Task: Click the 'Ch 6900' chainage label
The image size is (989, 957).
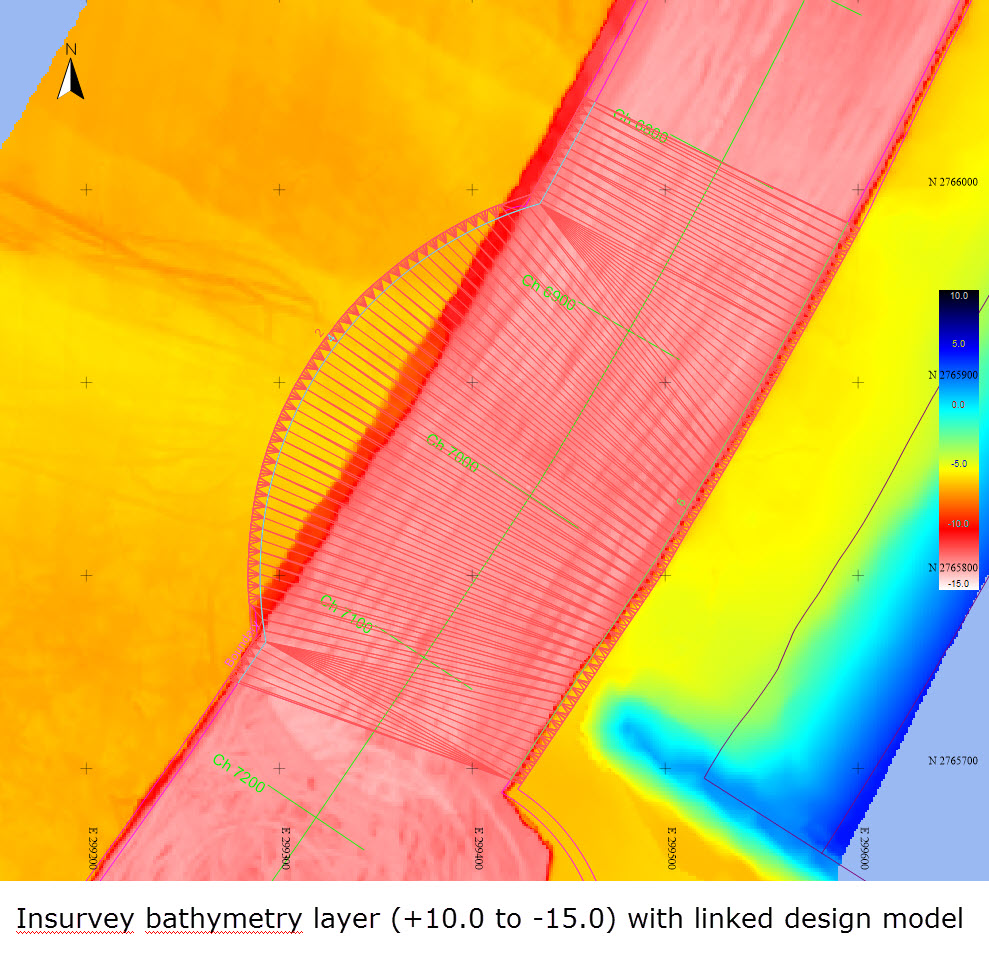Action: (x=549, y=293)
